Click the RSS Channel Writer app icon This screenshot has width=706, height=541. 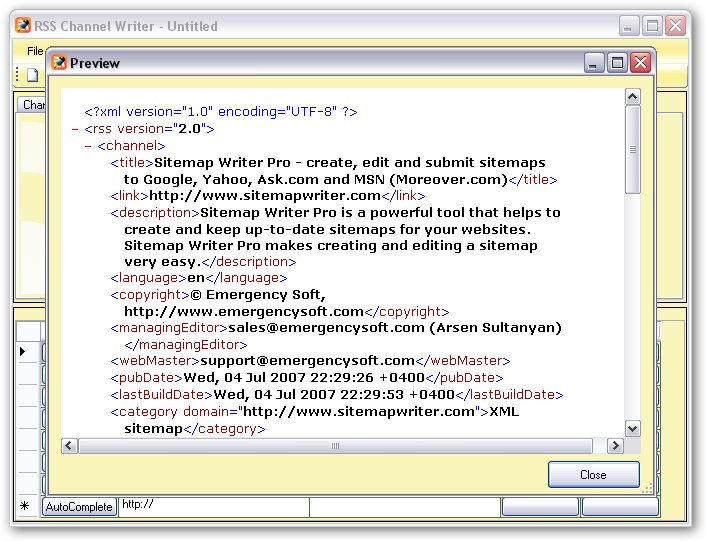pos(23,25)
